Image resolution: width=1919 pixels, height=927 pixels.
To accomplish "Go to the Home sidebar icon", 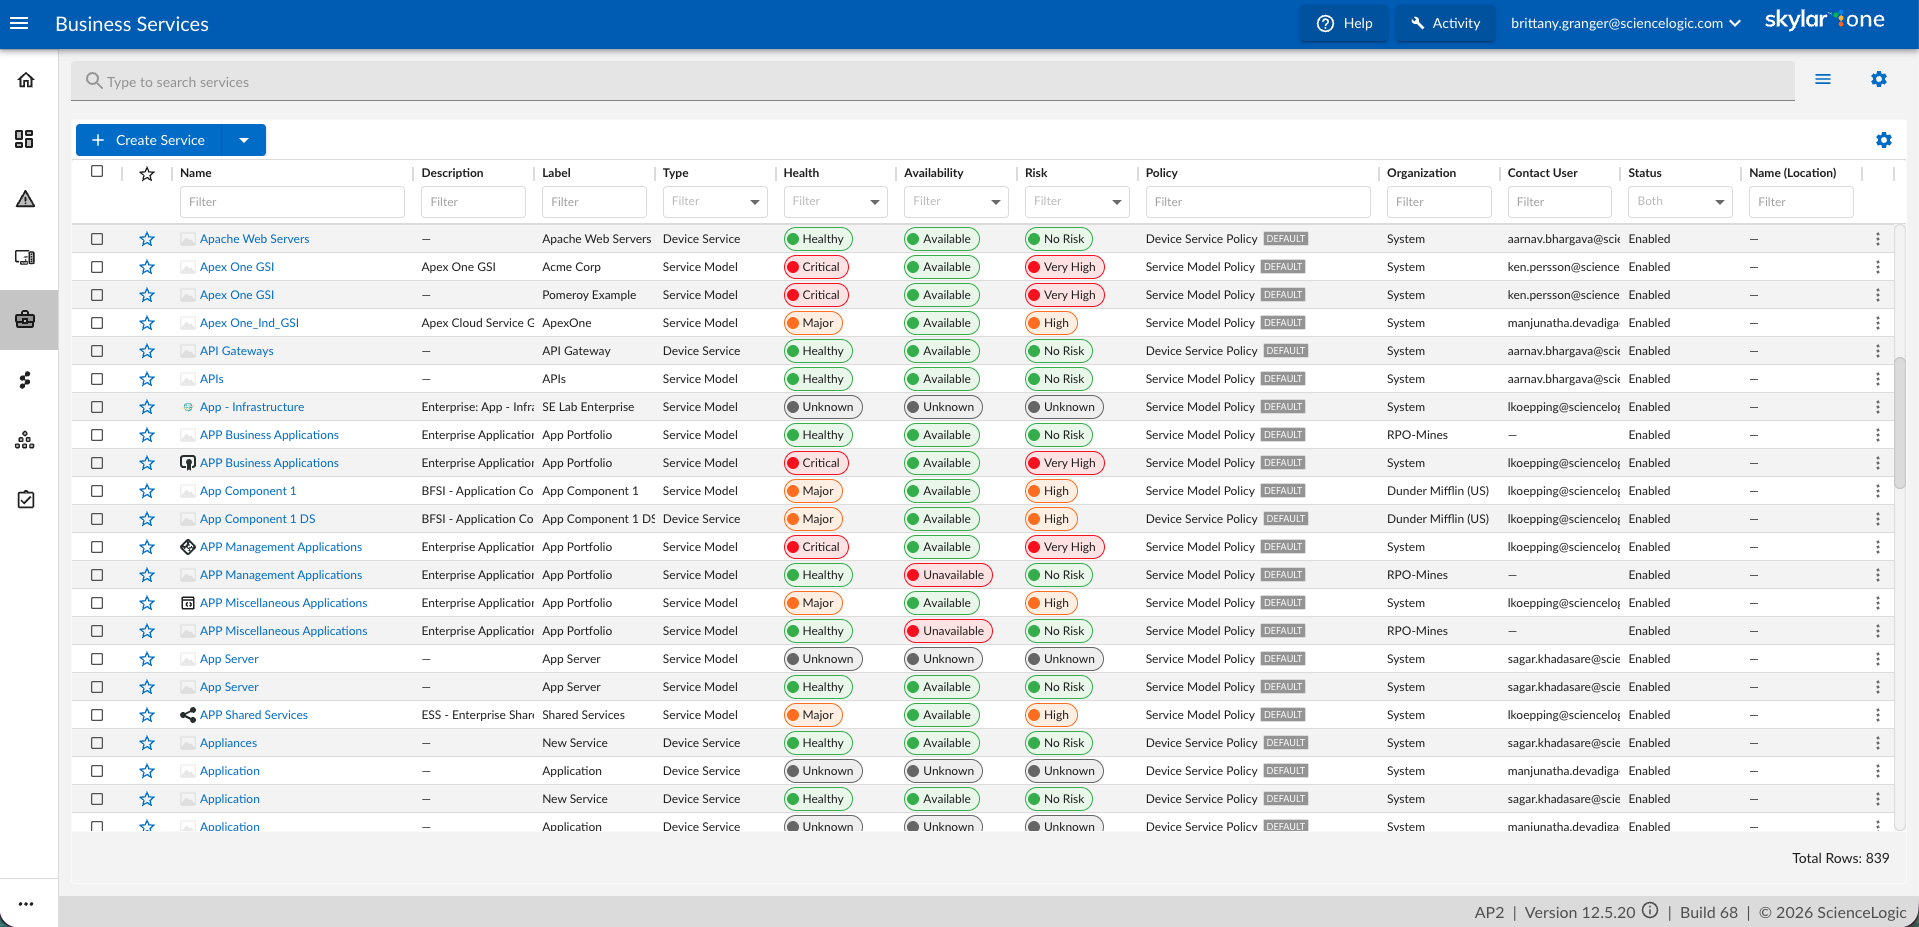I will 26,80.
